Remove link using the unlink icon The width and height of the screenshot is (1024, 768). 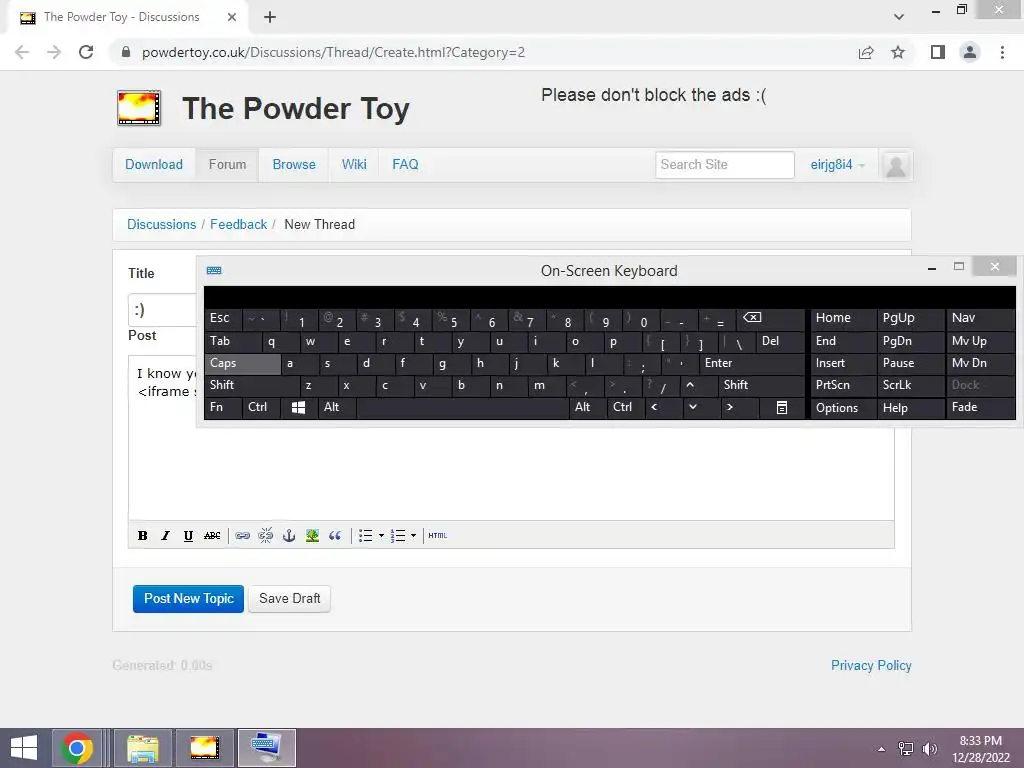click(x=266, y=536)
